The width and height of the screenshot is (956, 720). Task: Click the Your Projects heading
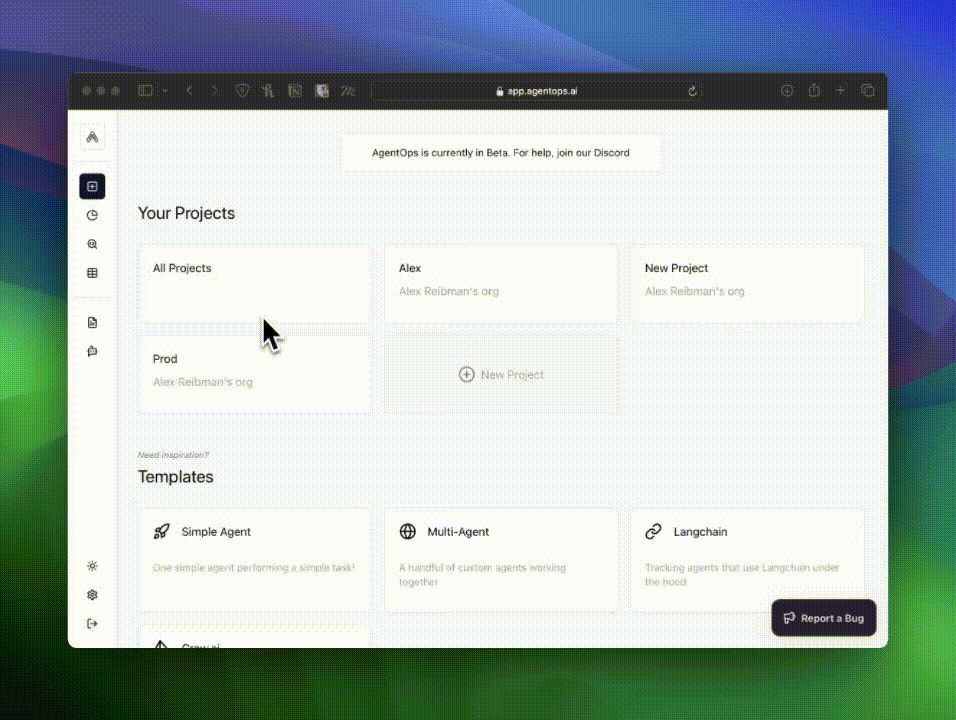click(x=186, y=213)
